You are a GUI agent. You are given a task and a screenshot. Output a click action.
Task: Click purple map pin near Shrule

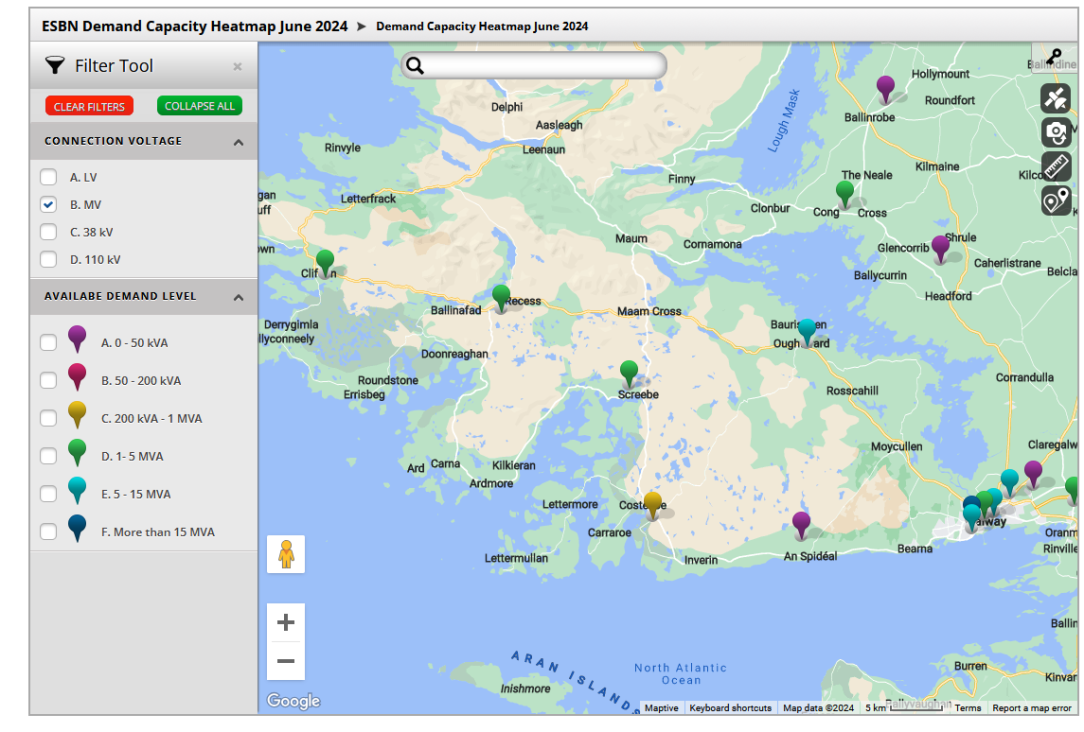[940, 248]
